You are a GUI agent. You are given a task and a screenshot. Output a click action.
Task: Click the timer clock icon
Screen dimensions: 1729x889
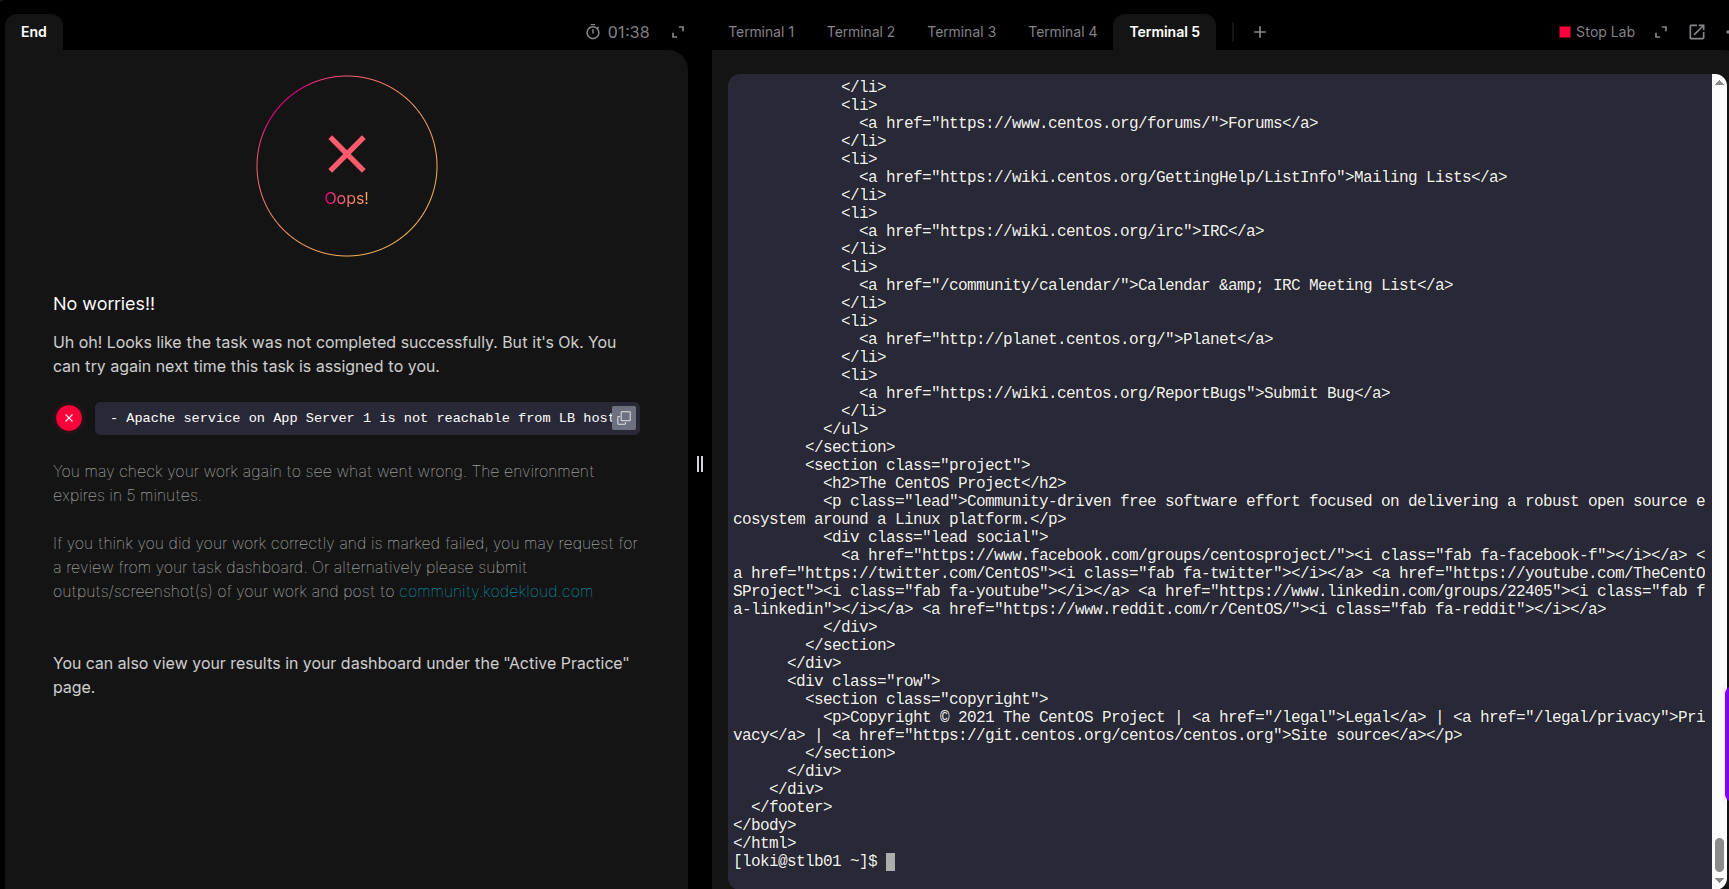click(x=593, y=32)
